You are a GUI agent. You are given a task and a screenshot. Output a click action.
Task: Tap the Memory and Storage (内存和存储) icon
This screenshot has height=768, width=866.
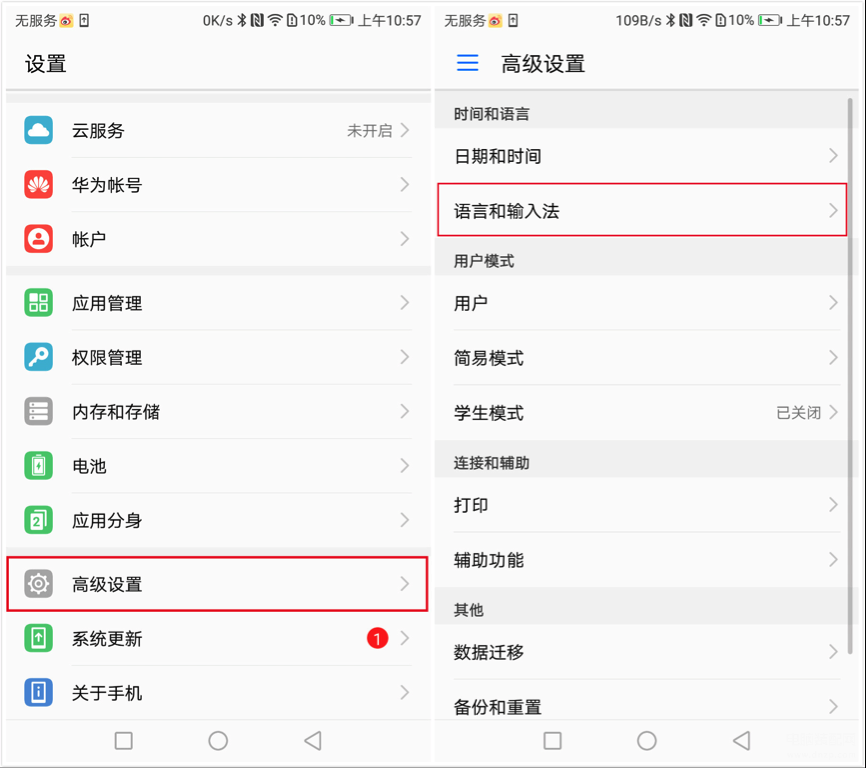39,411
